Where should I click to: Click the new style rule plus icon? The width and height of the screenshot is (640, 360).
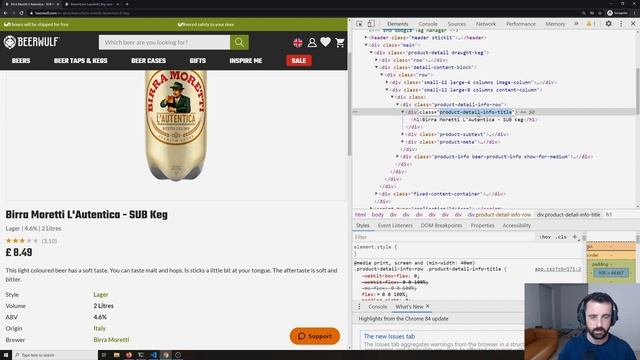coord(575,237)
